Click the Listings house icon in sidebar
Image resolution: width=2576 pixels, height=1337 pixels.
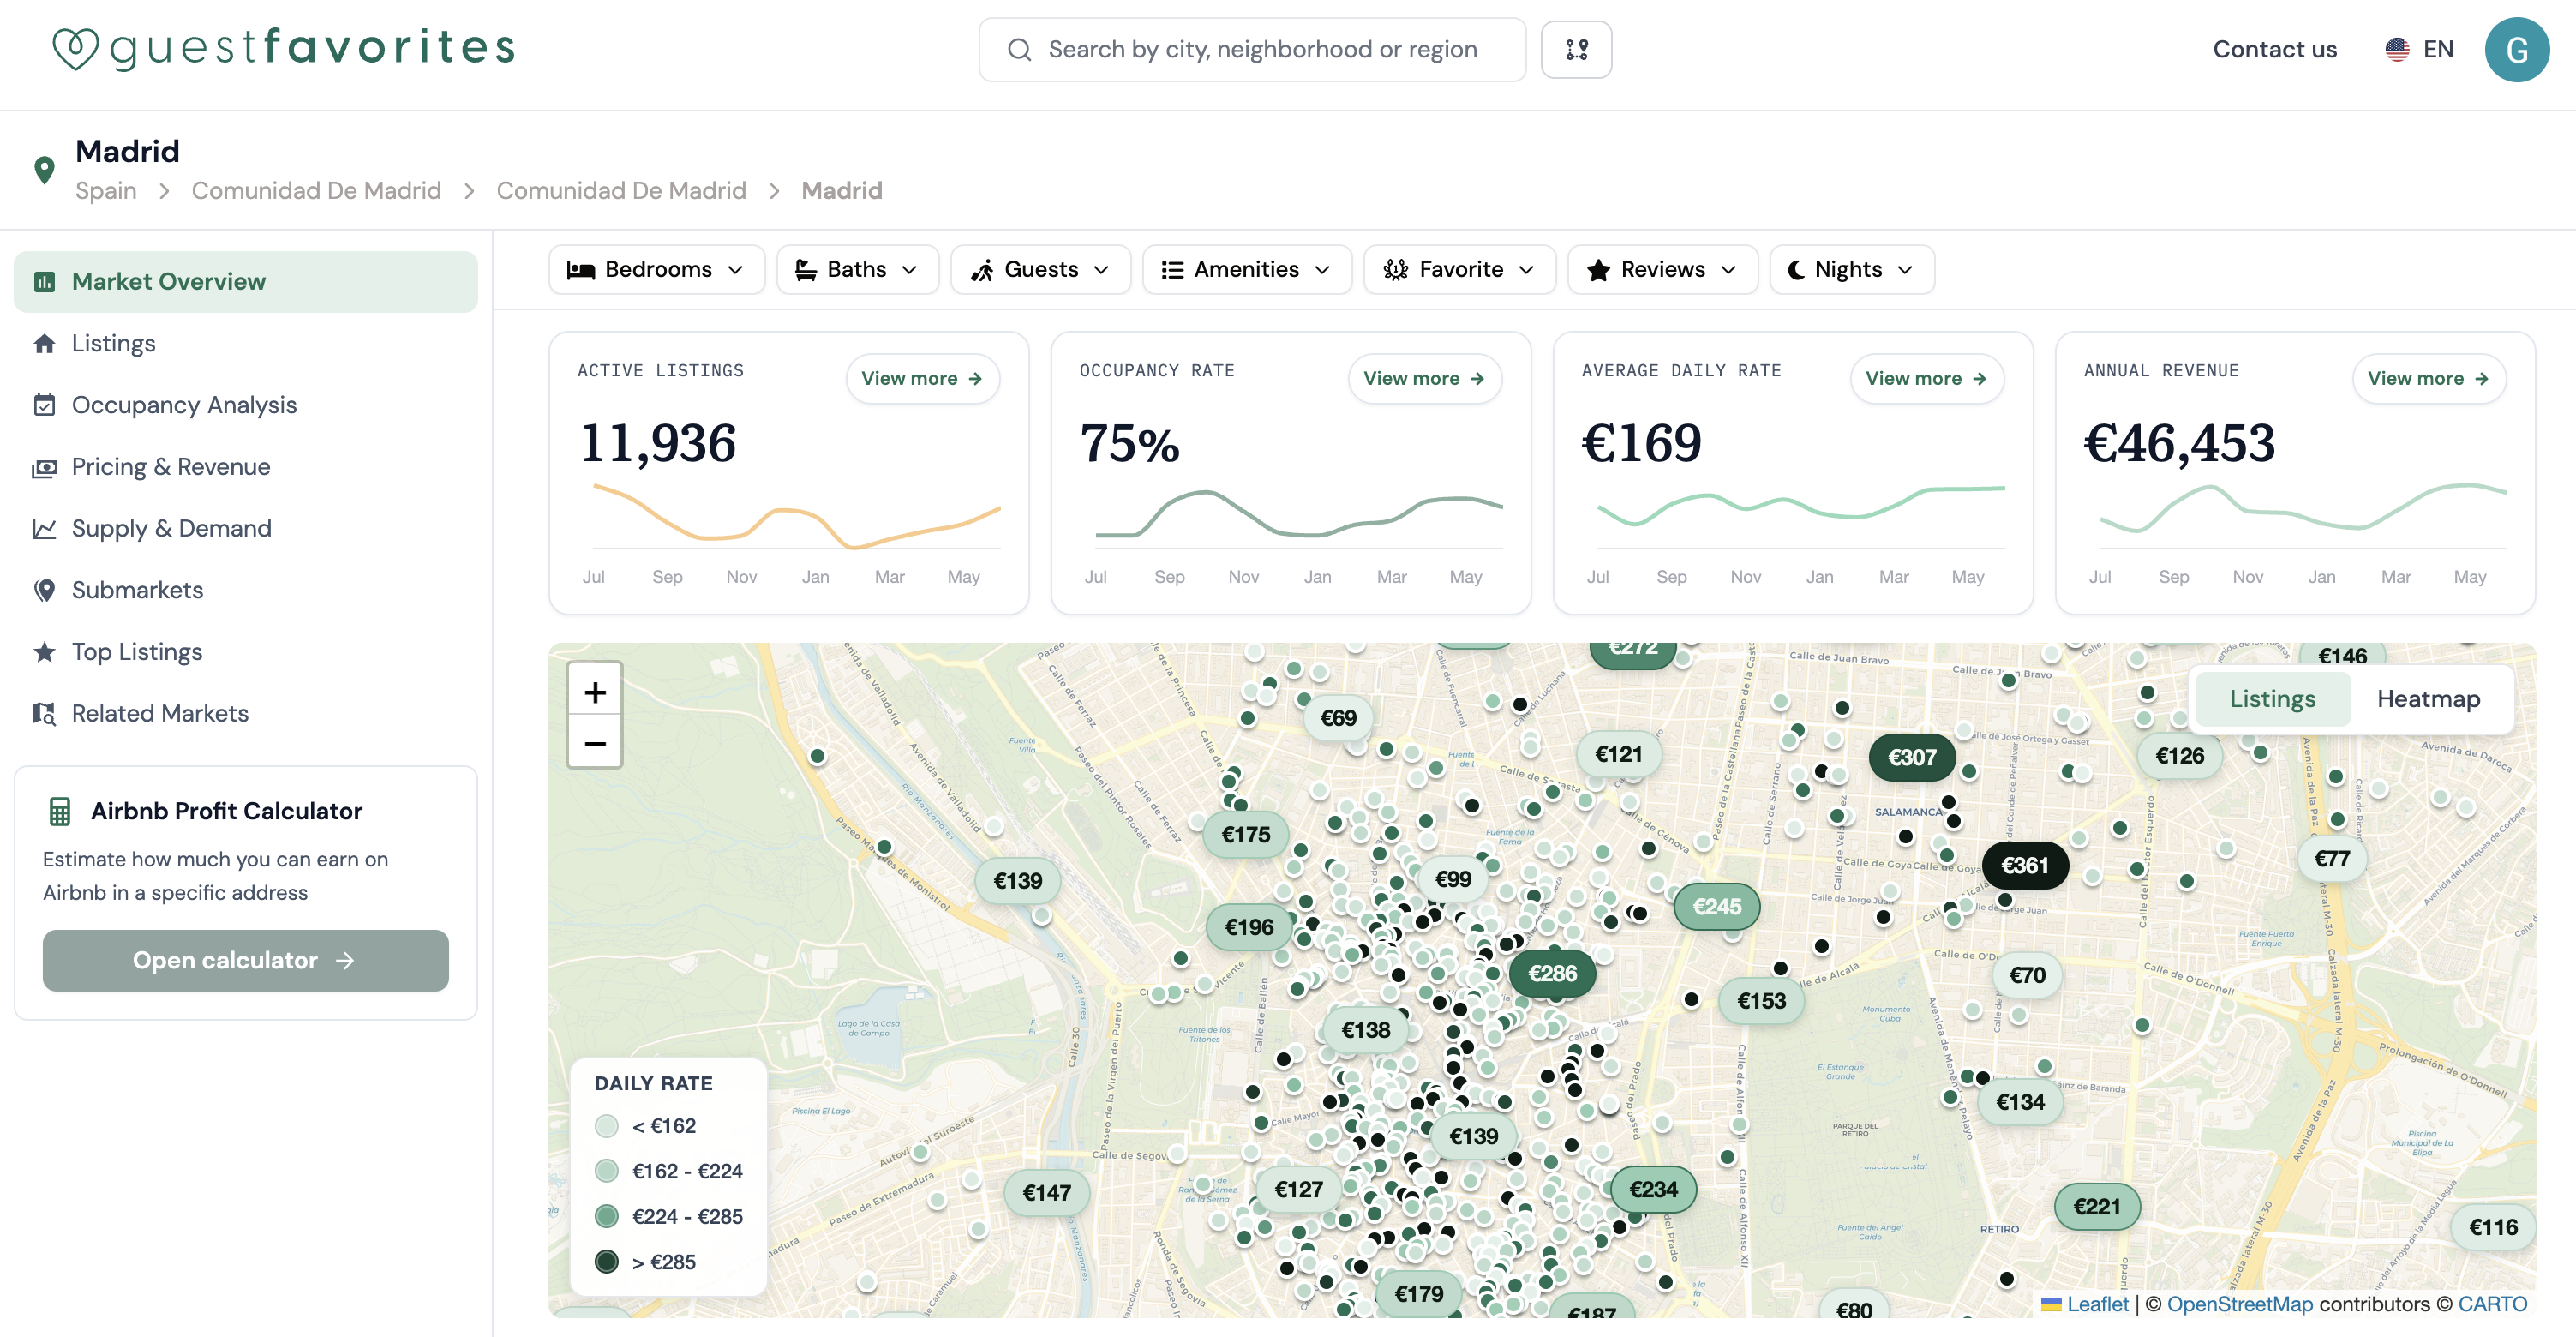coord(44,343)
